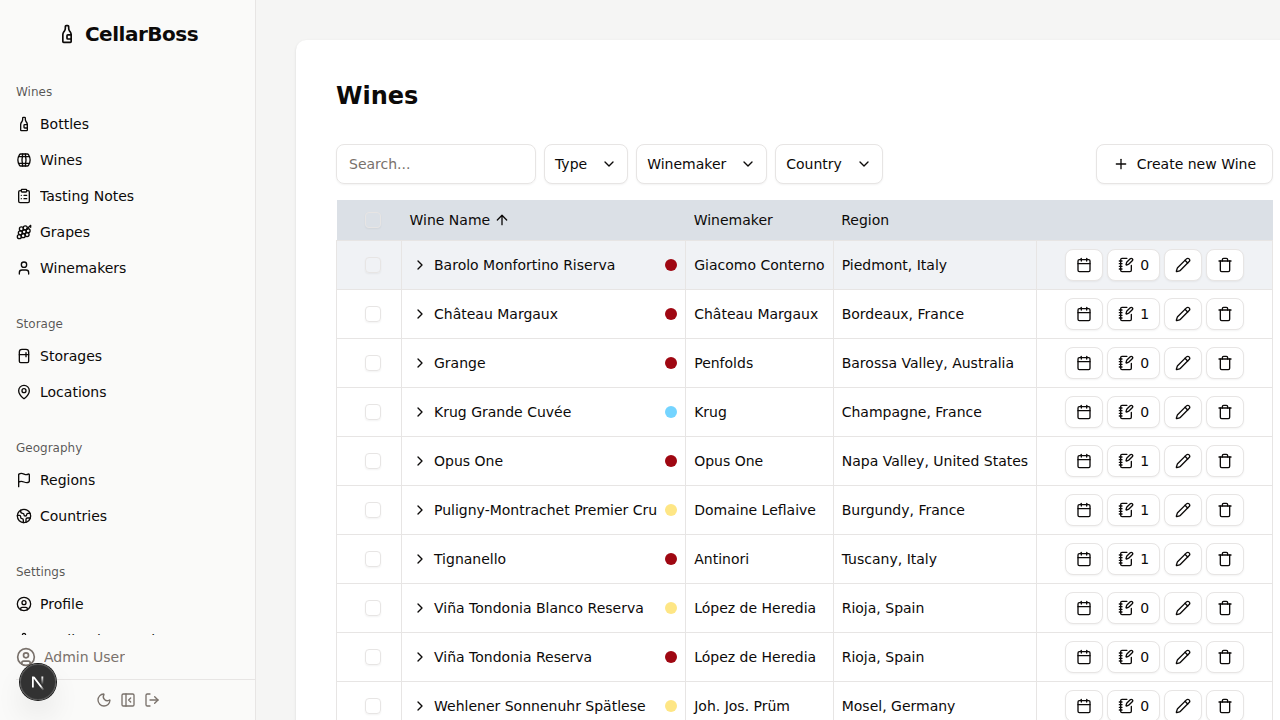The width and height of the screenshot is (1280, 720).
Task: Open tasting notes icon for Château Margaux
Action: coord(1133,314)
